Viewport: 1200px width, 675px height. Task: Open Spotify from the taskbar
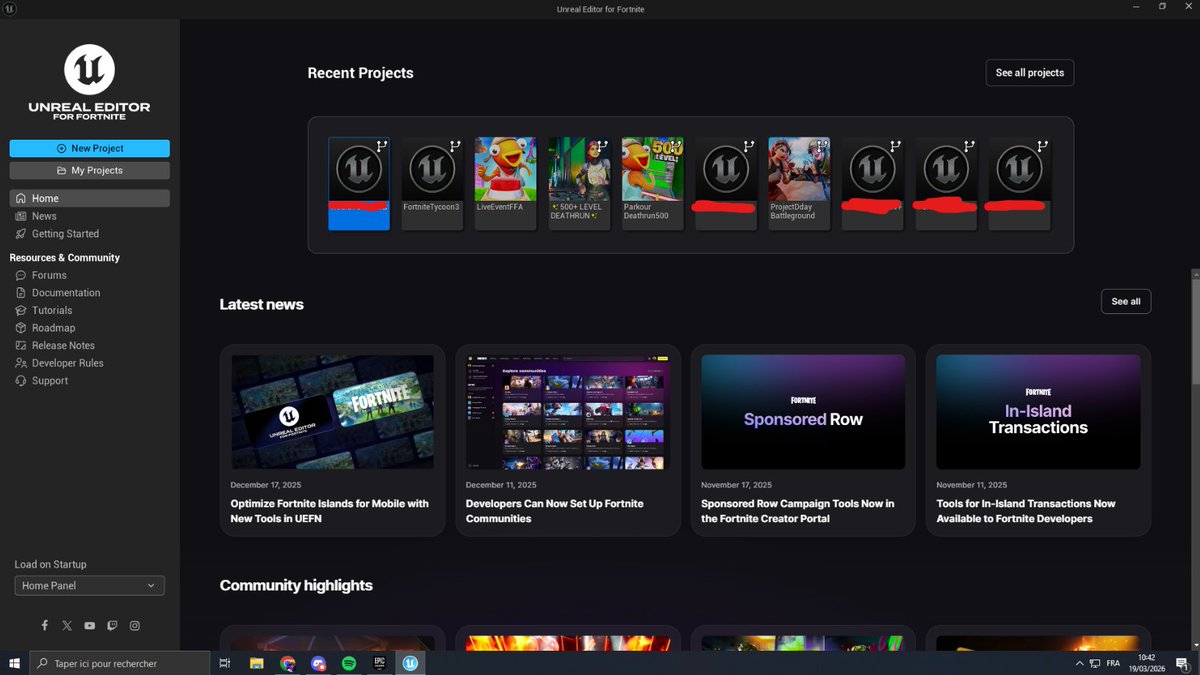[349, 663]
